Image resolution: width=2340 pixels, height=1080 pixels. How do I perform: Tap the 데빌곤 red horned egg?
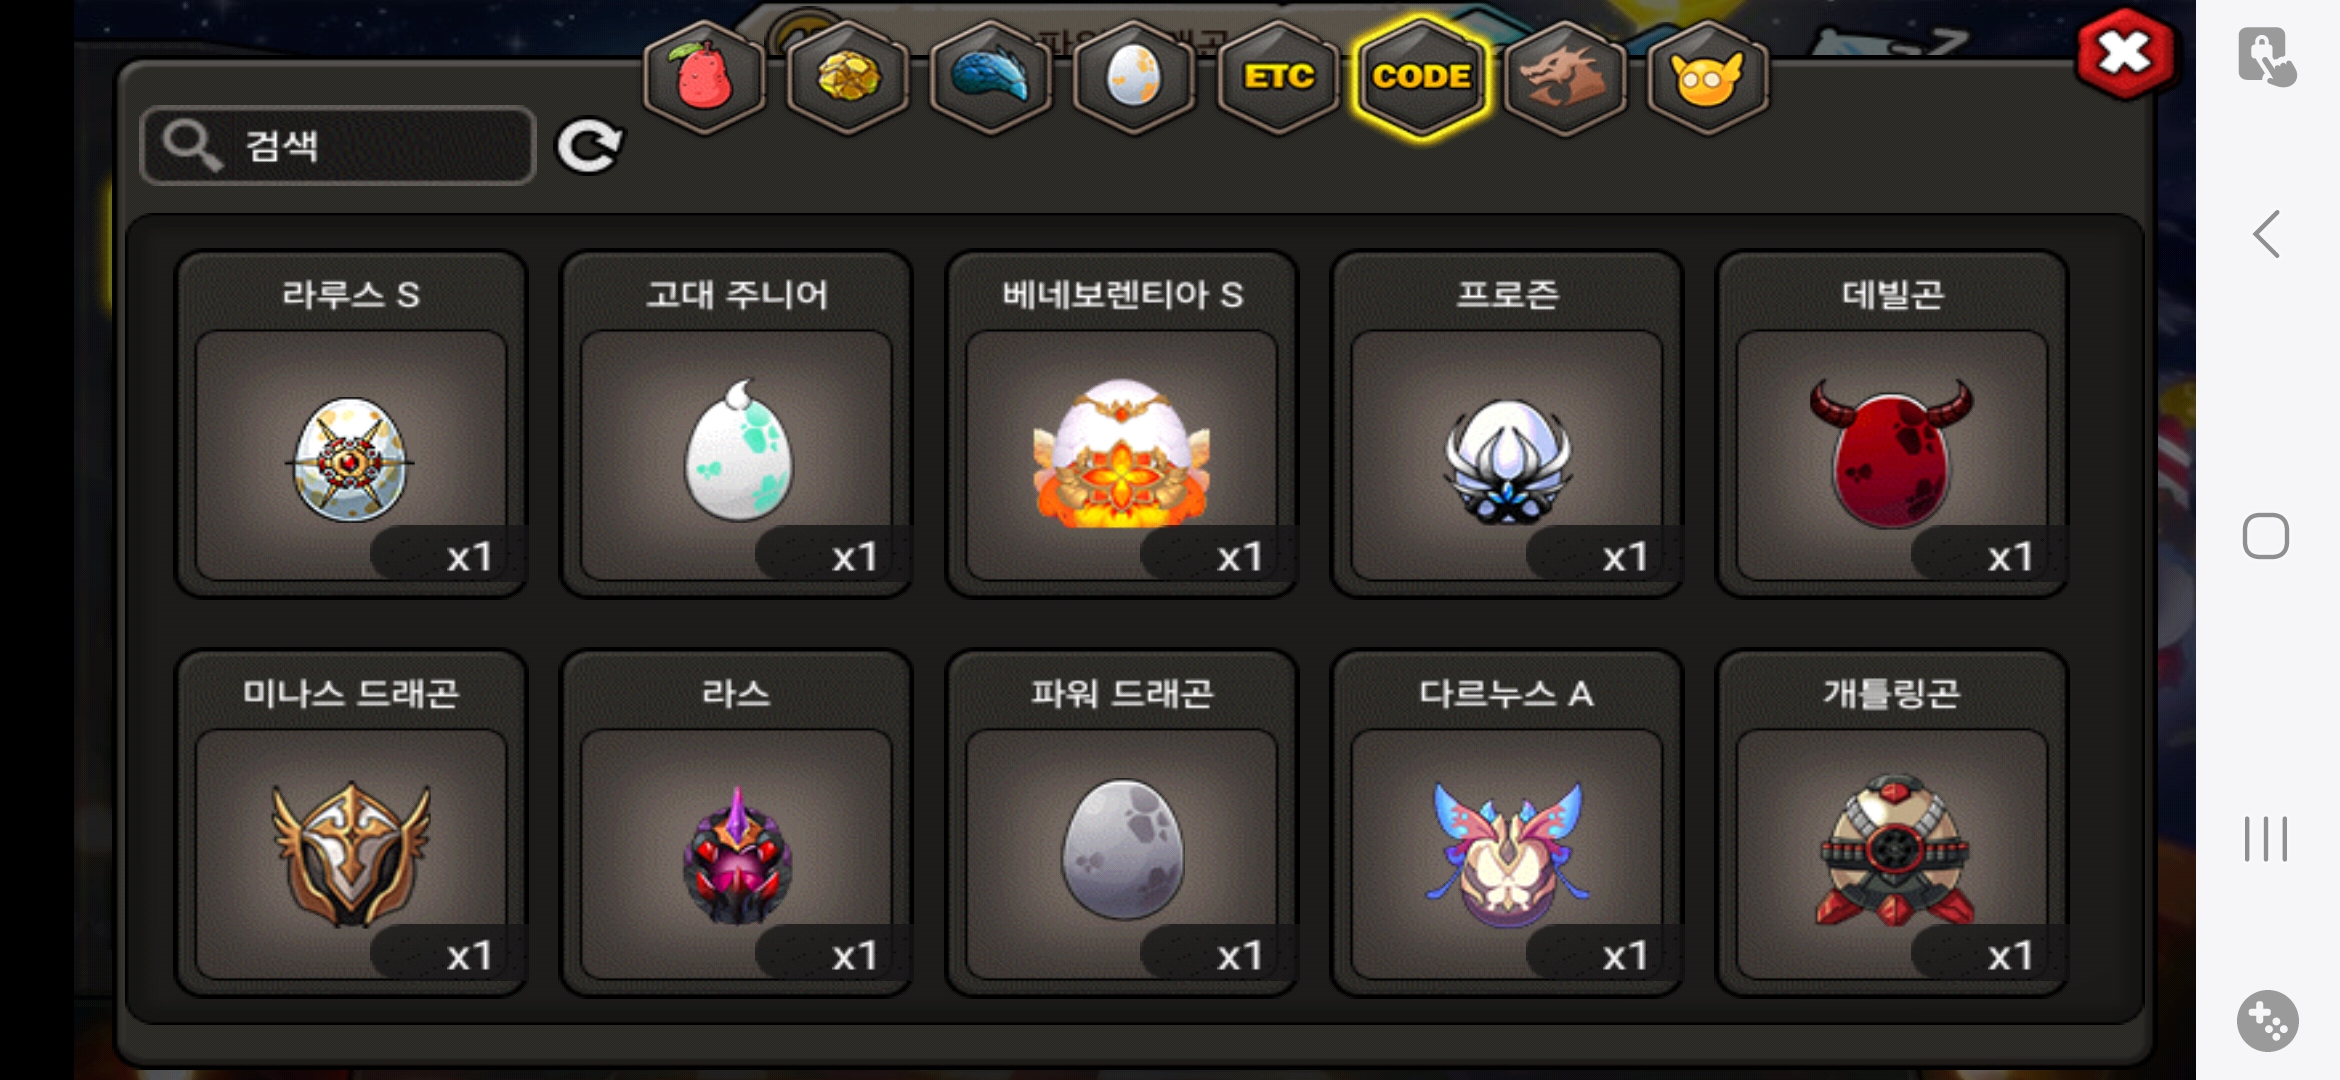click(x=1892, y=424)
